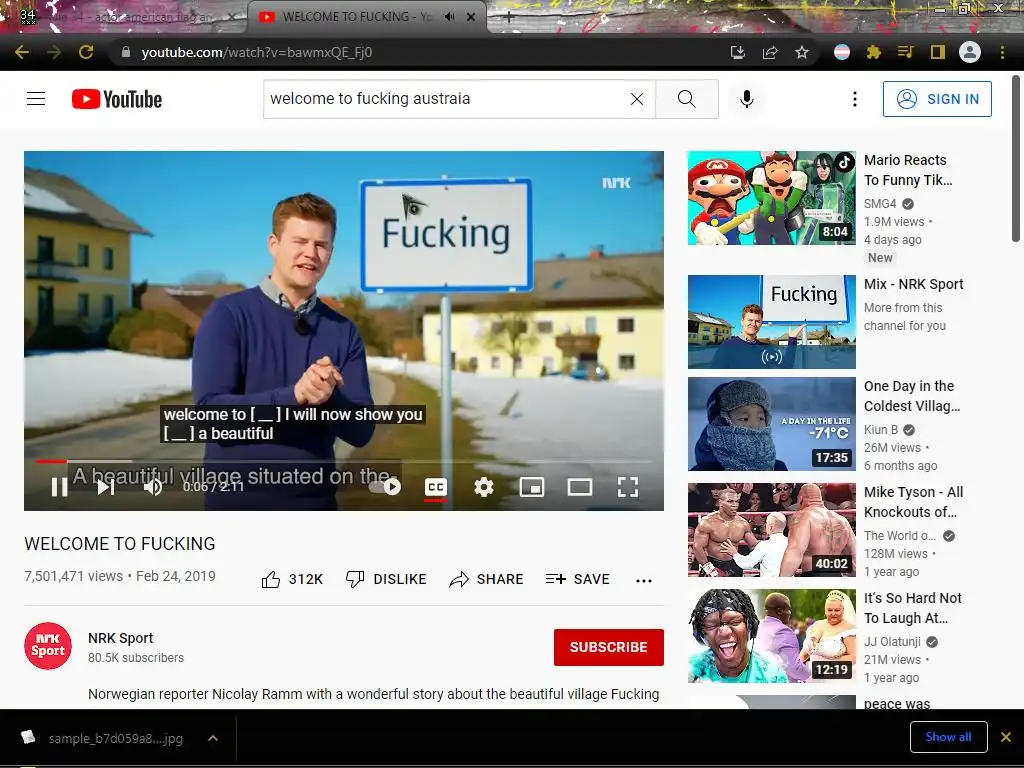Search with voice microphone
Image resolution: width=1024 pixels, height=768 pixels.
tap(747, 99)
